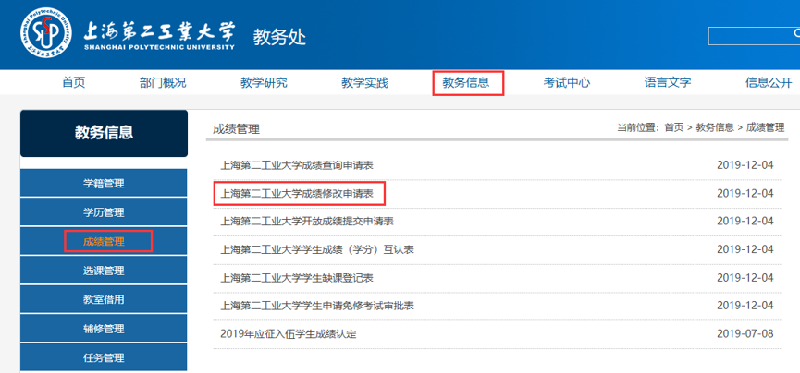The image size is (800, 373).
Task: Open the 首页 navigation tab
Action: click(x=74, y=83)
